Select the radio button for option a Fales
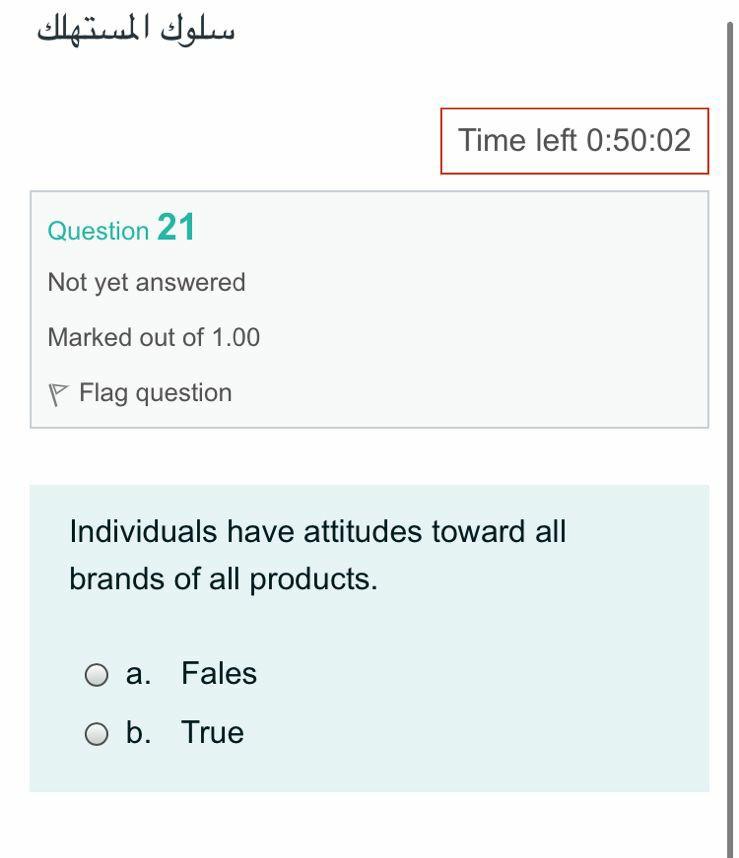 [96, 674]
